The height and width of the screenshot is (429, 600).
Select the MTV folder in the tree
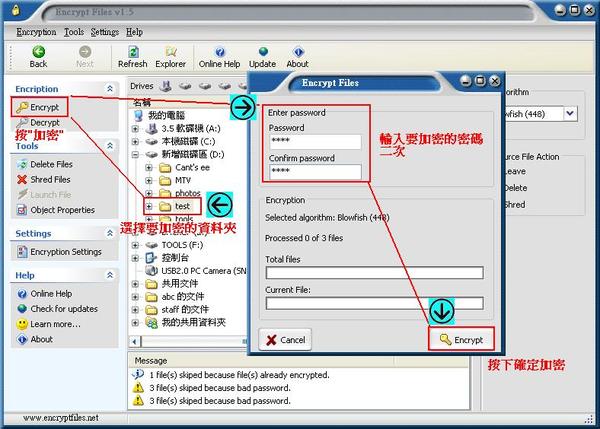pos(175,180)
